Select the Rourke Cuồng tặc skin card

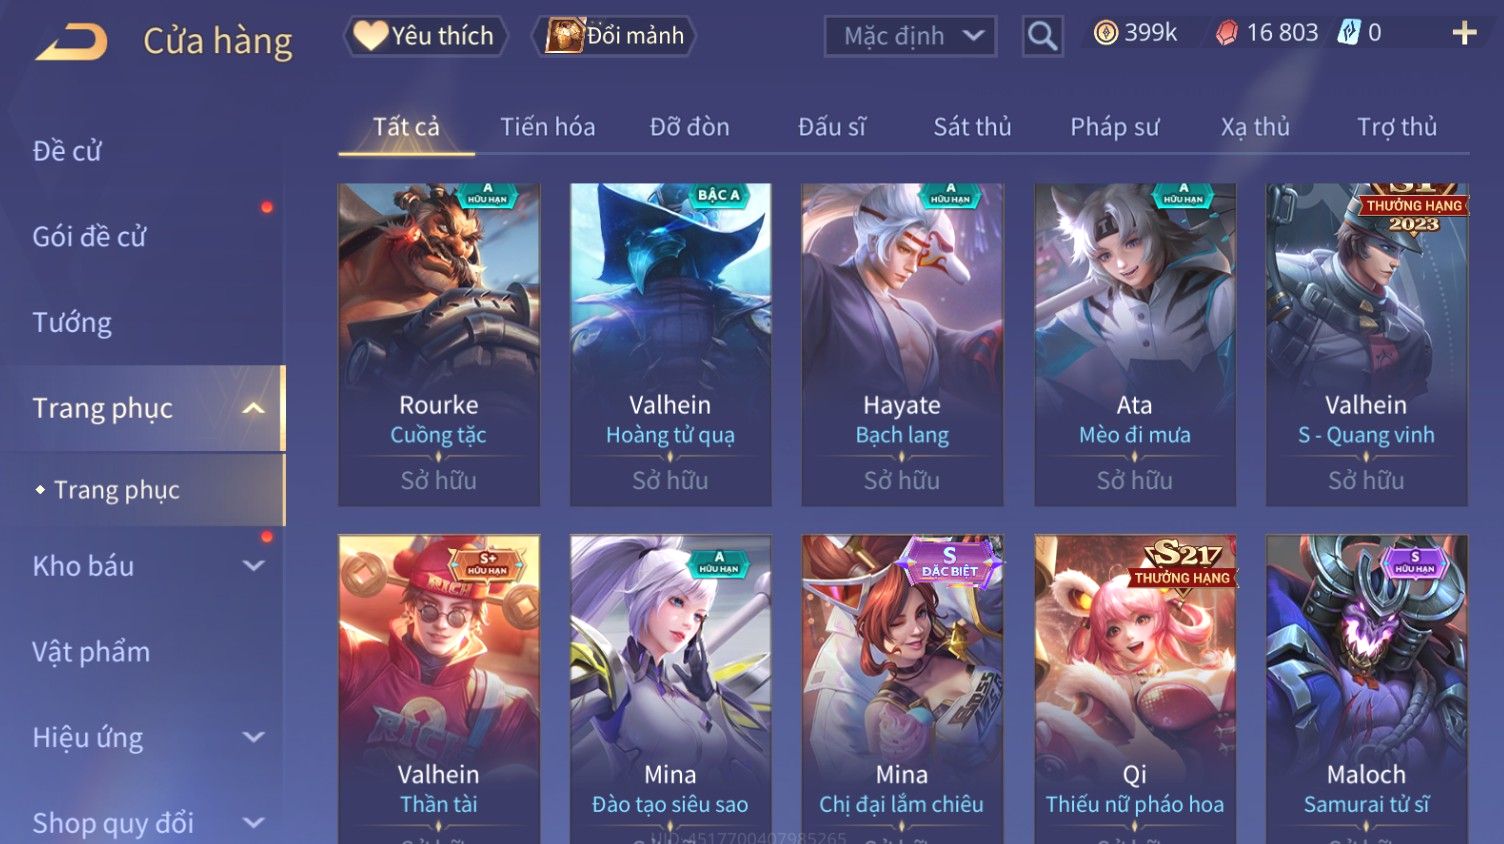(439, 344)
